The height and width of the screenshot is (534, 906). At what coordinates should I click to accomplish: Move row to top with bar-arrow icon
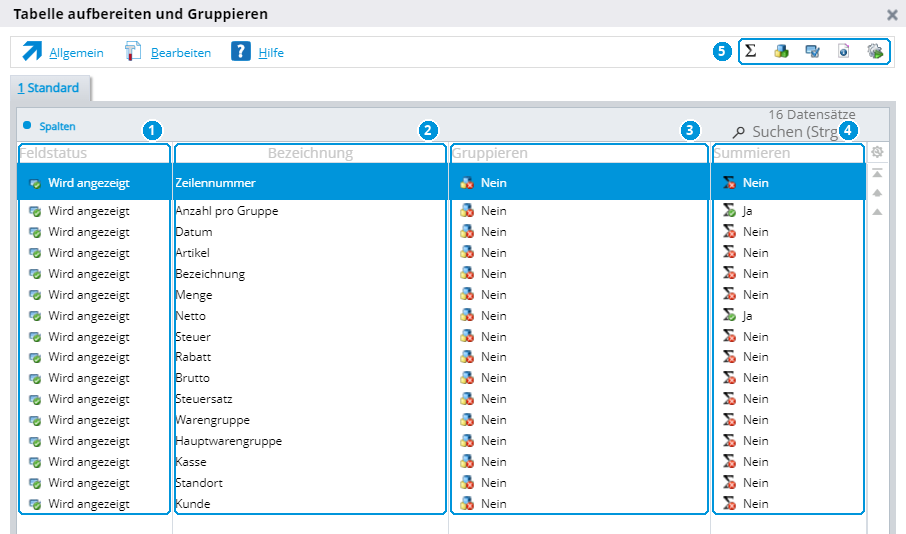tap(877, 173)
